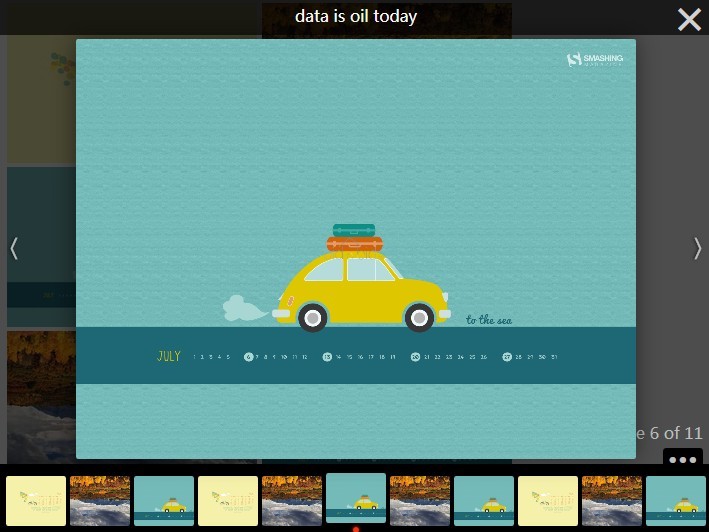This screenshot has height=532, width=709.
Task: Click the "data is oil today" title
Action: (x=356, y=16)
